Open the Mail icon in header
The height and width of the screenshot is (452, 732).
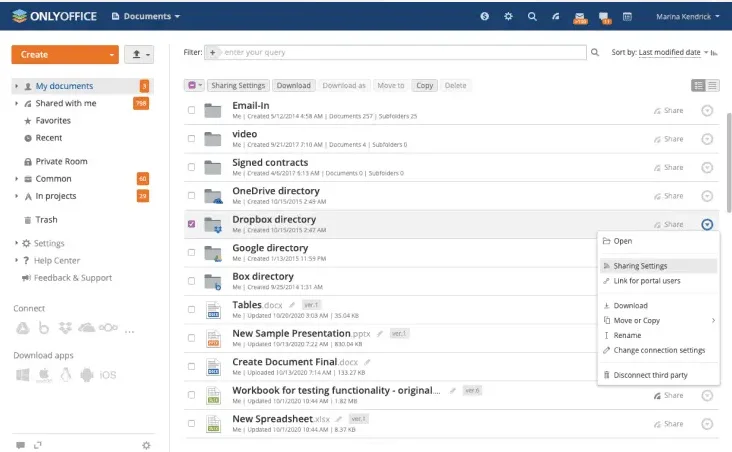pos(579,17)
